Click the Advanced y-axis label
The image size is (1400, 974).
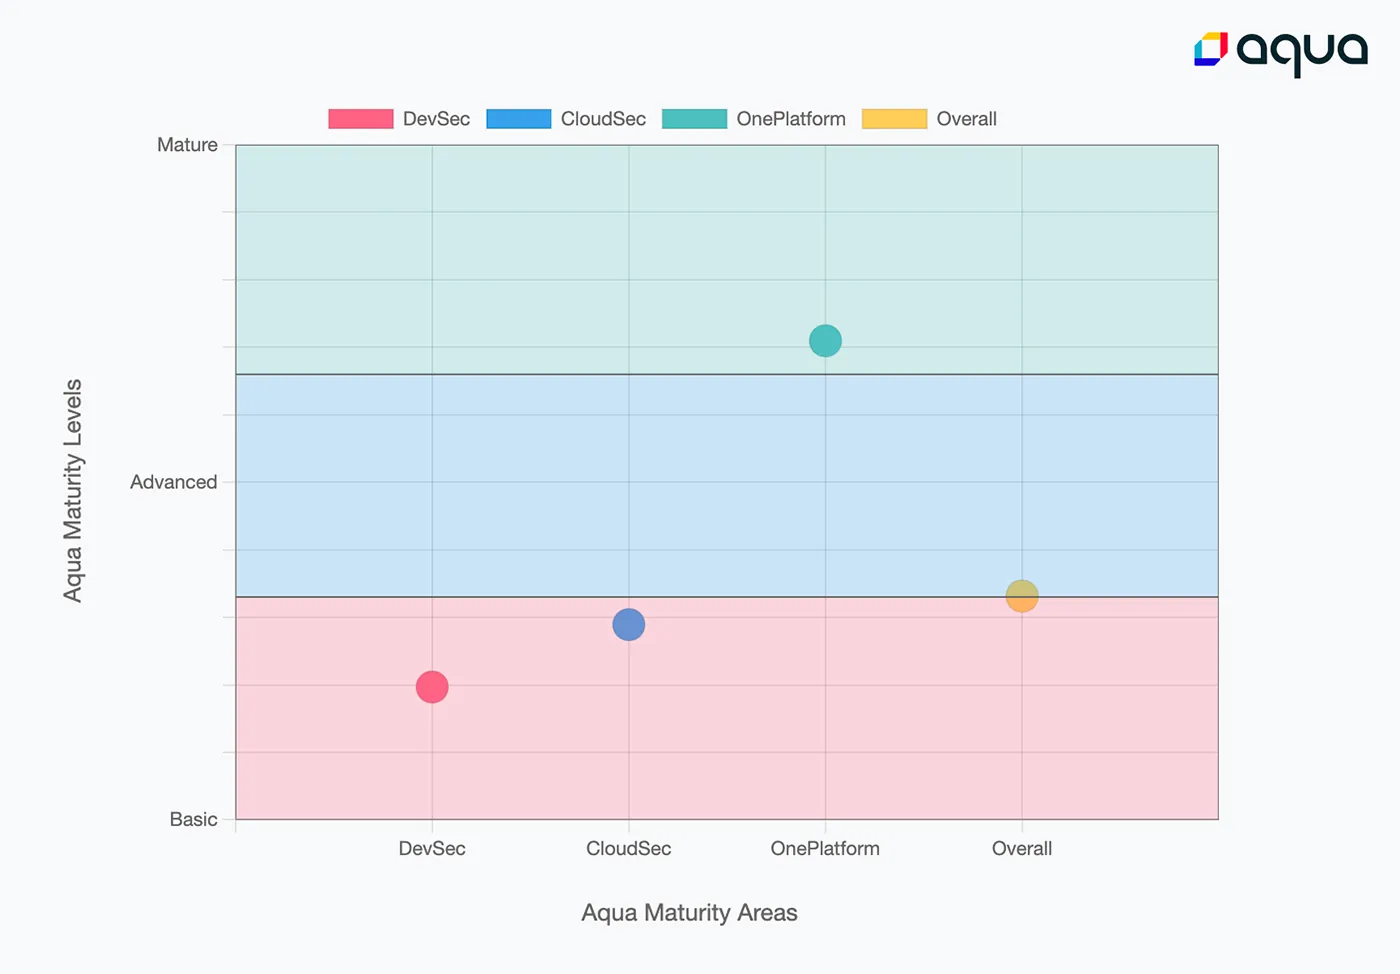pos(173,482)
